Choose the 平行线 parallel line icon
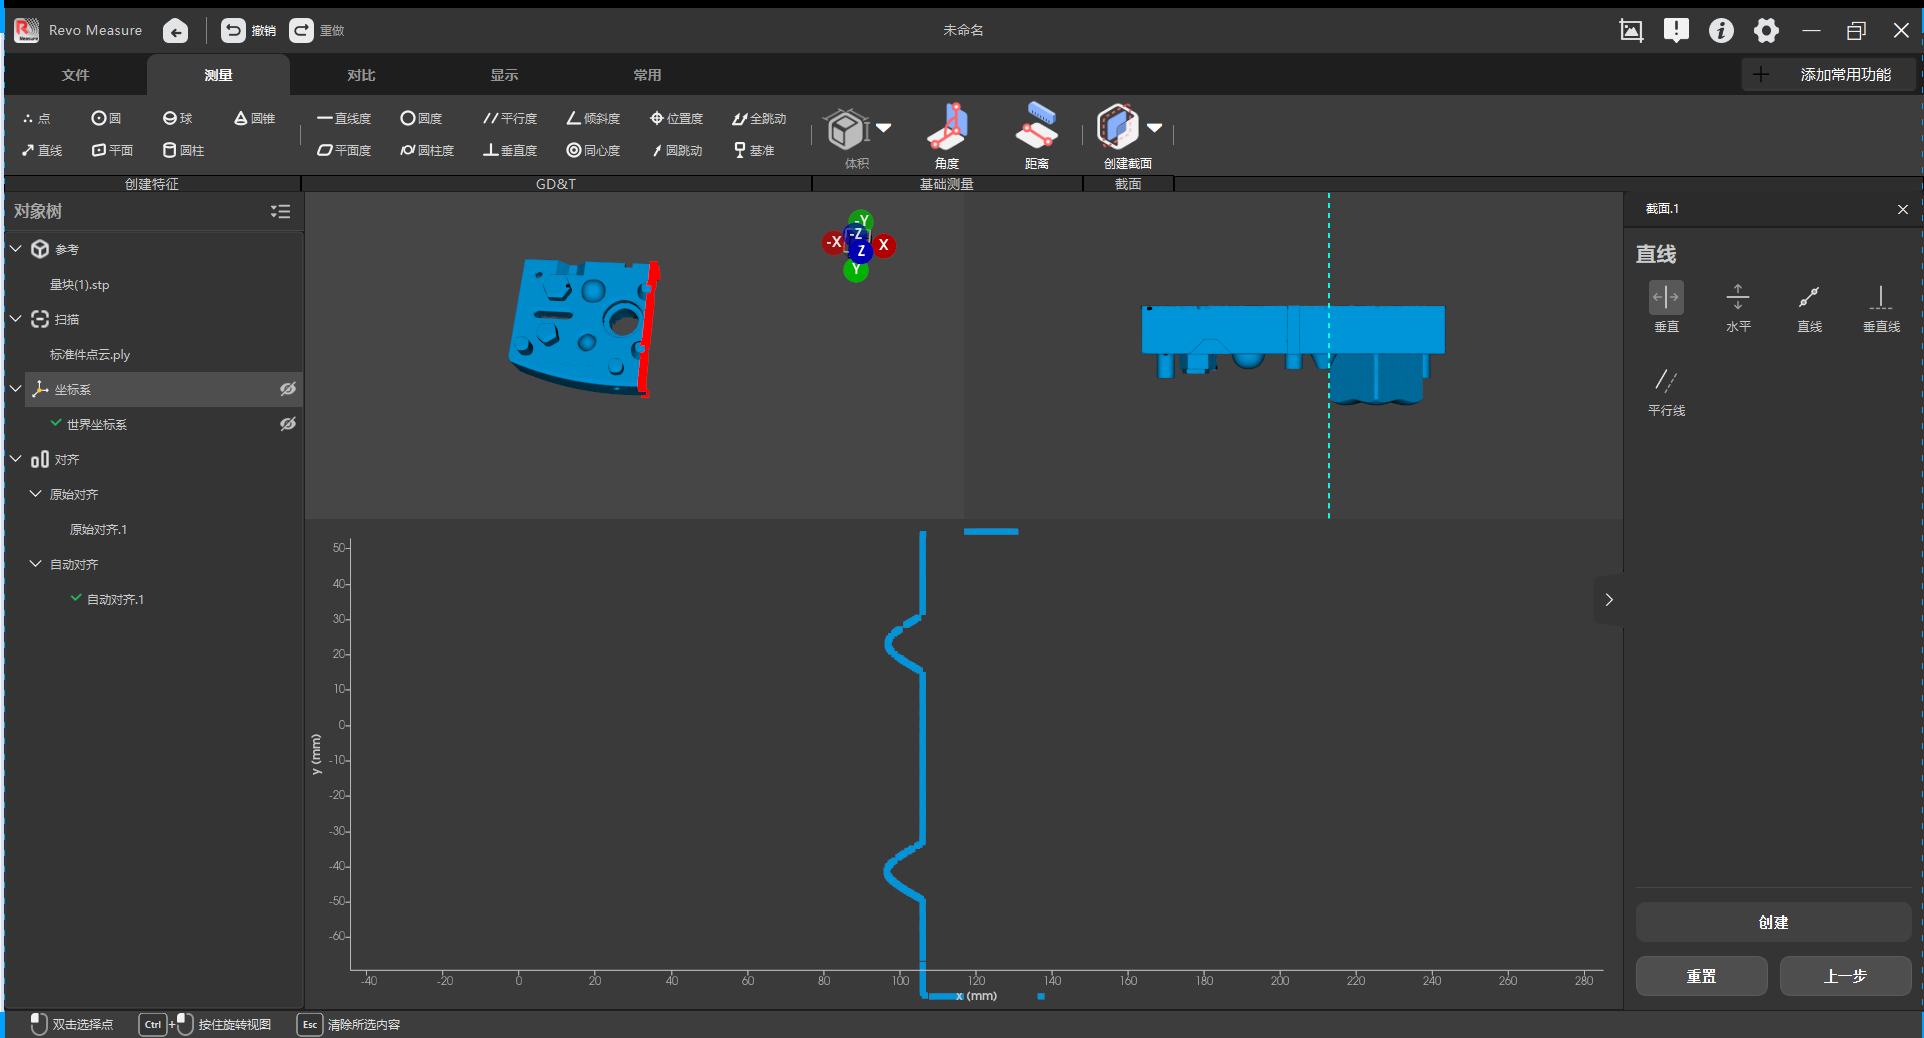Screen dimensions: 1924x1038 (1666, 391)
